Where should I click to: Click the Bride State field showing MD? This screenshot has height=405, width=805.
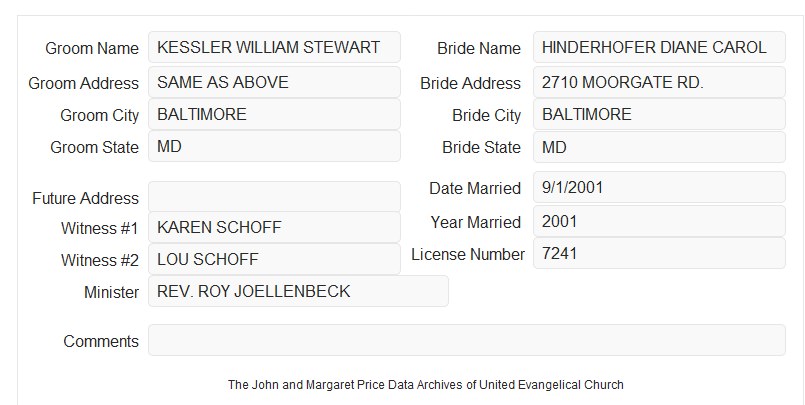pos(659,147)
